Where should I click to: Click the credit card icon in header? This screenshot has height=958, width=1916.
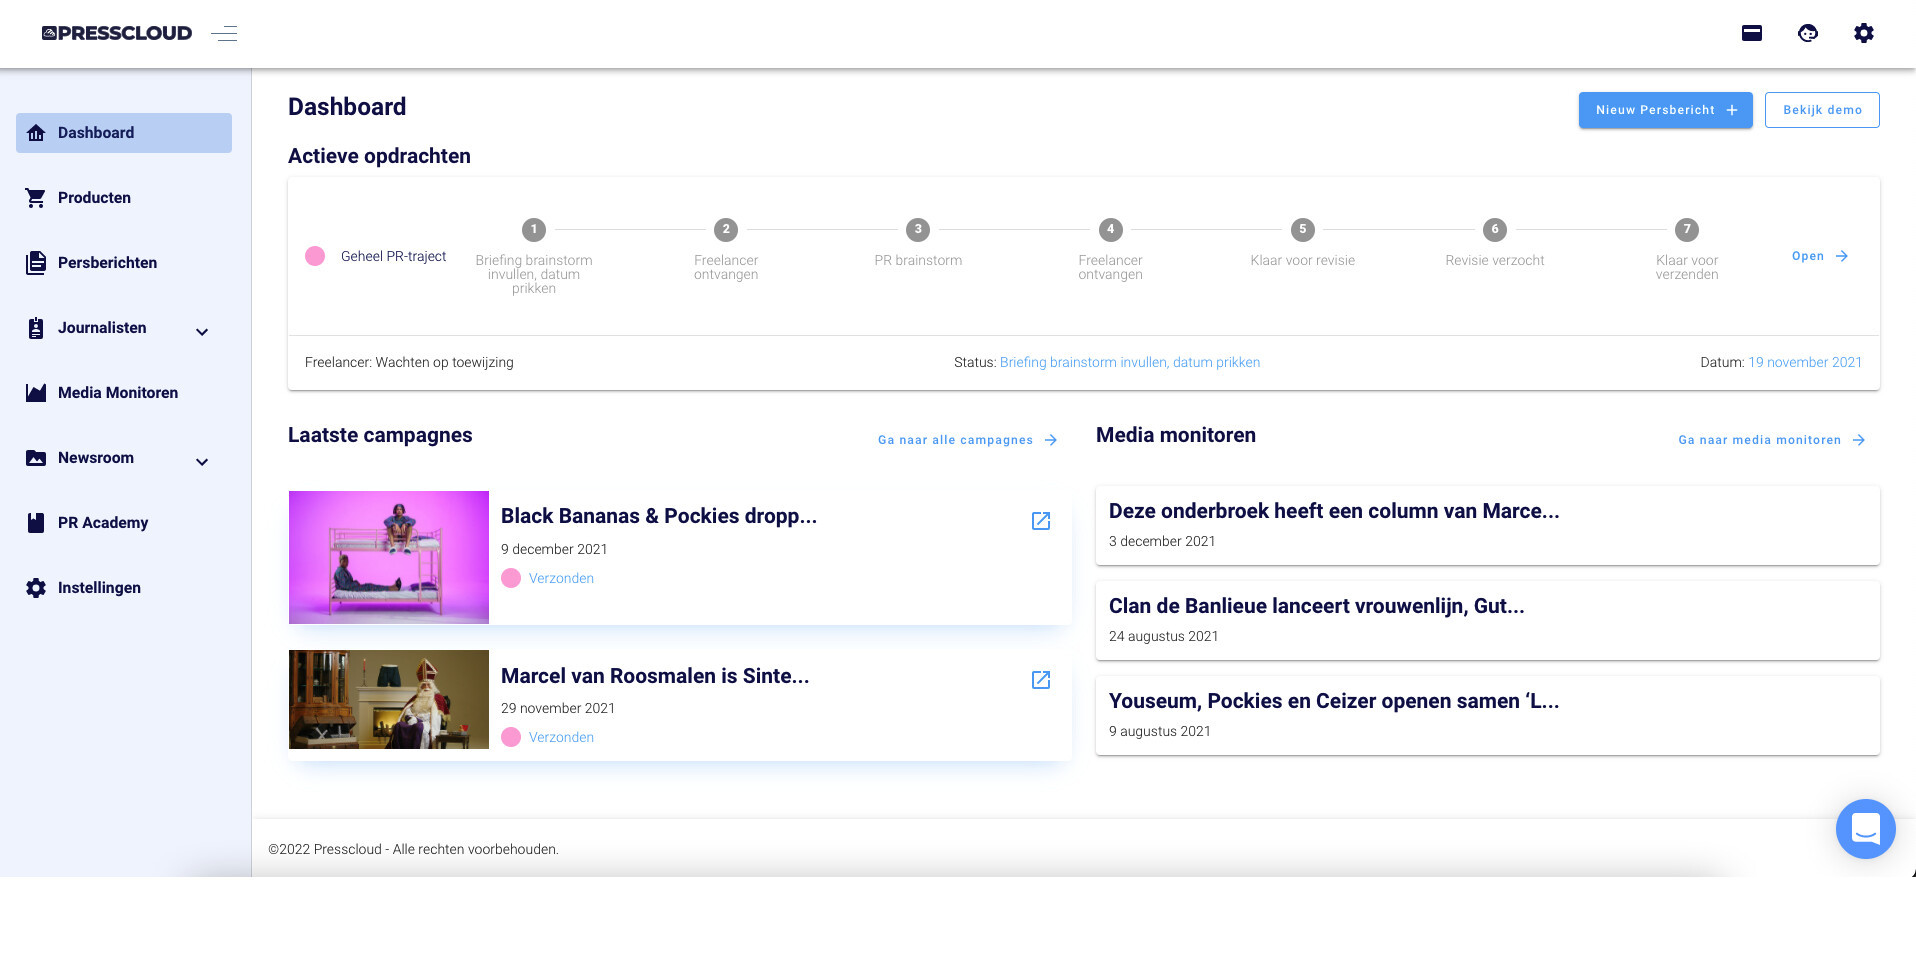(x=1751, y=33)
